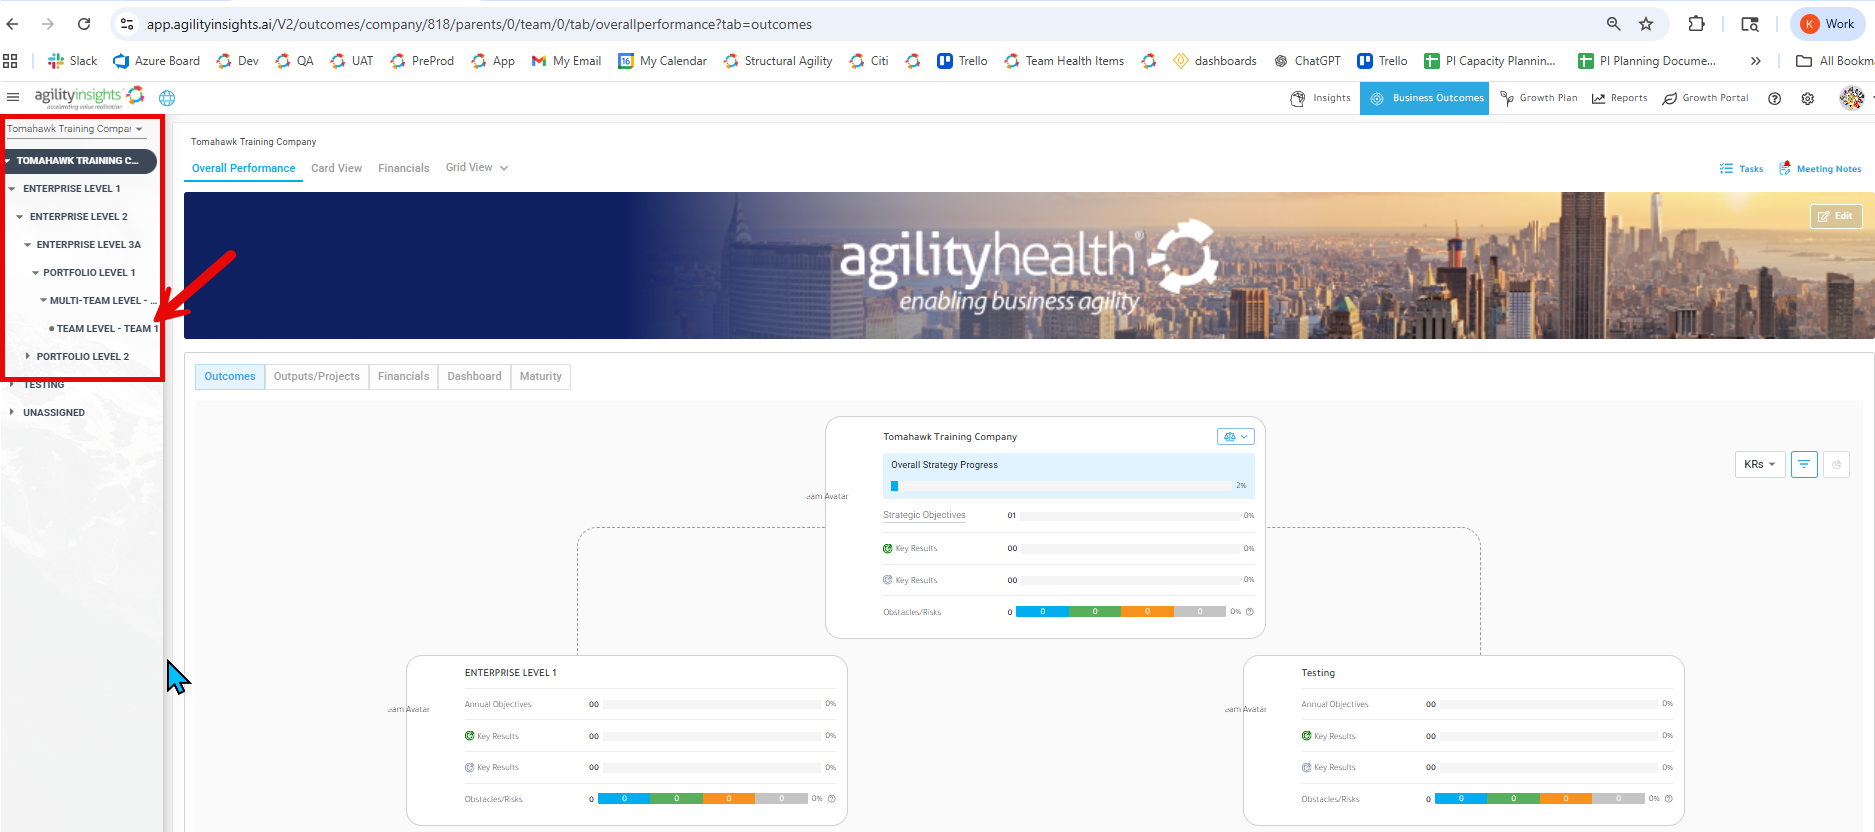Click the help icon on Tomahawk Obstacles/Risks row
Viewport: 1875px width, 832px height.
tap(1249, 612)
